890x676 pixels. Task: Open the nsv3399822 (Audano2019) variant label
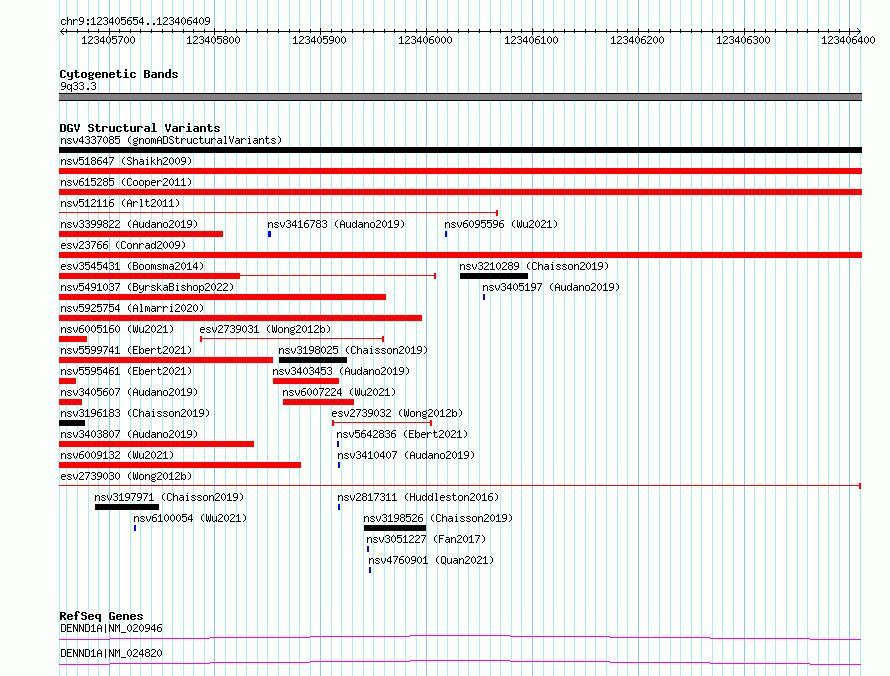pos(129,224)
